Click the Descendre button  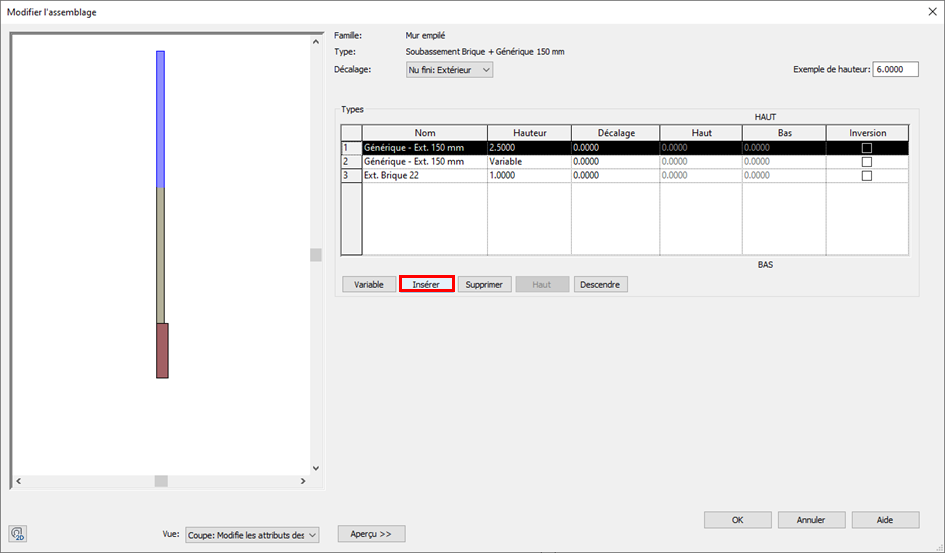[600, 284]
